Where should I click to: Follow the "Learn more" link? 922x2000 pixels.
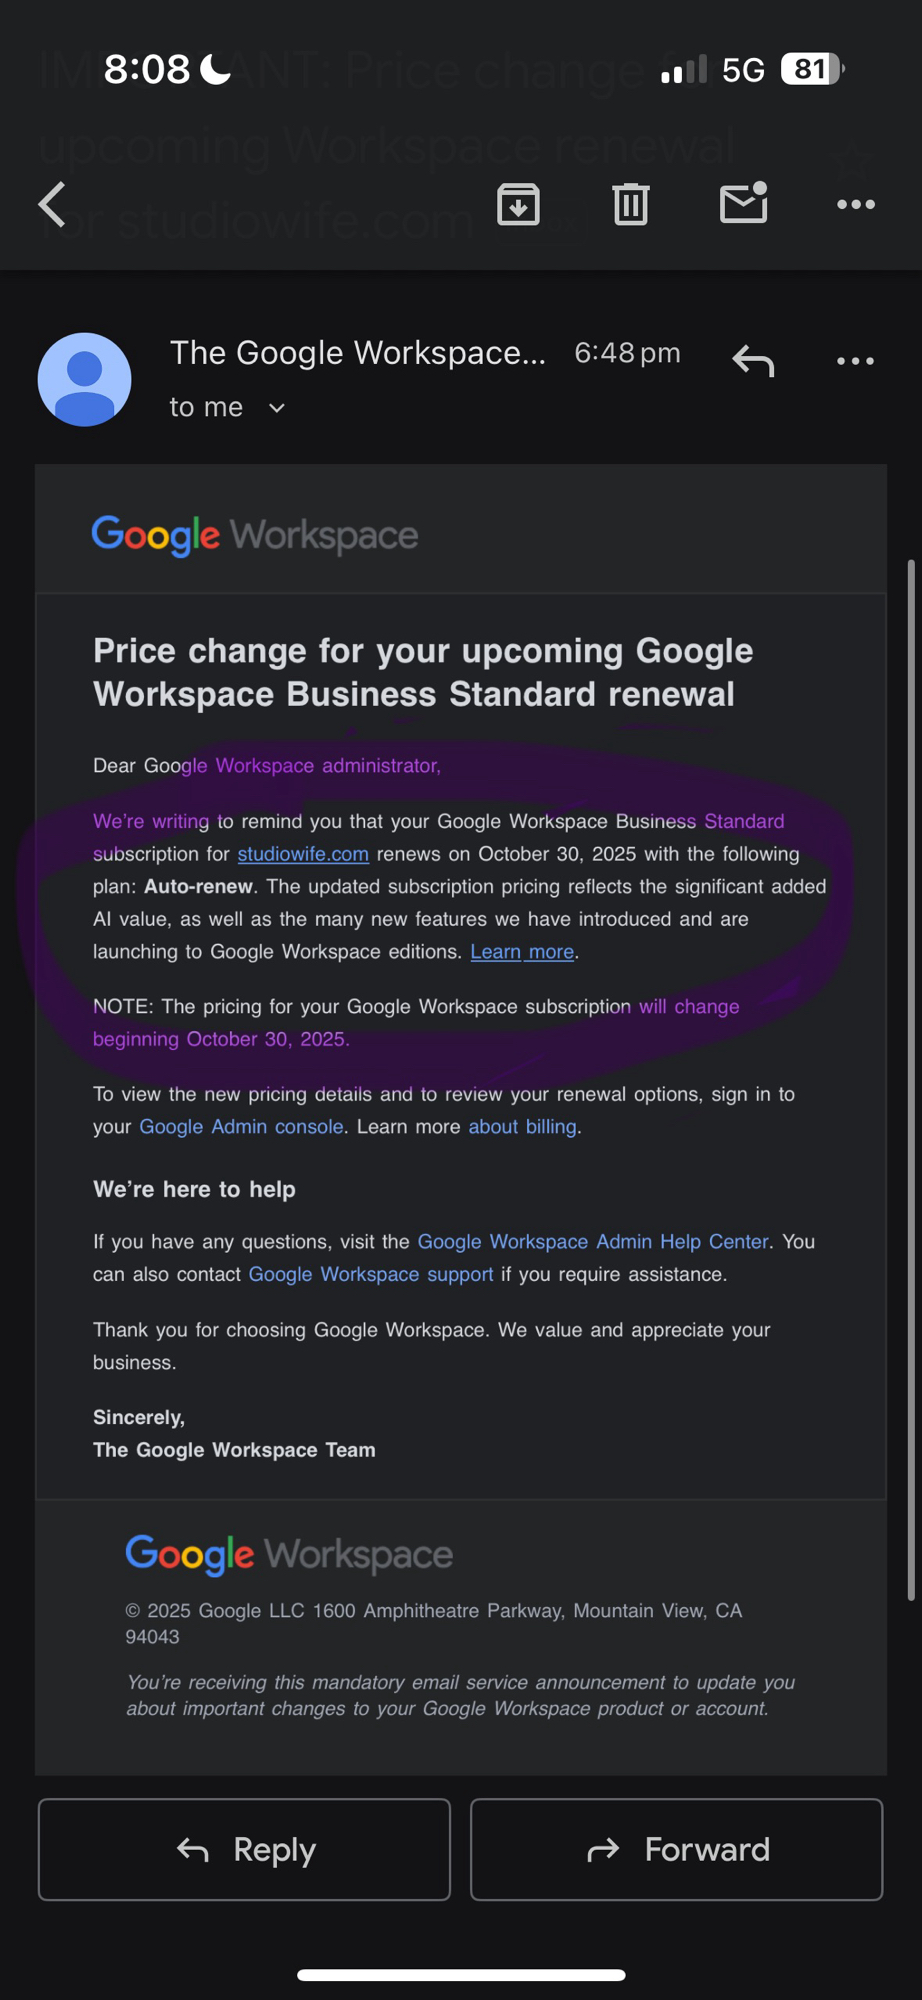pyautogui.click(x=522, y=952)
